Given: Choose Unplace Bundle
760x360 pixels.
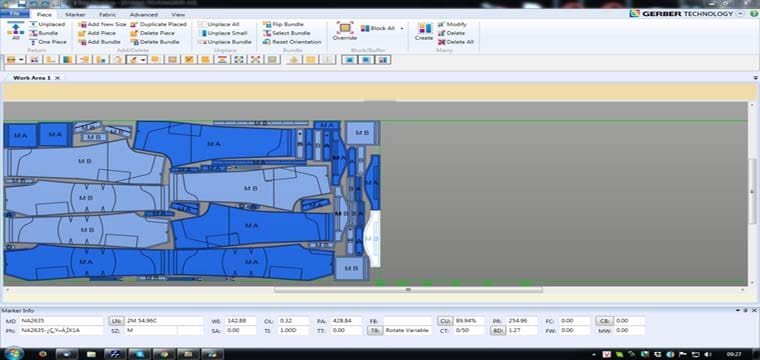Looking at the screenshot, I should 224,42.
